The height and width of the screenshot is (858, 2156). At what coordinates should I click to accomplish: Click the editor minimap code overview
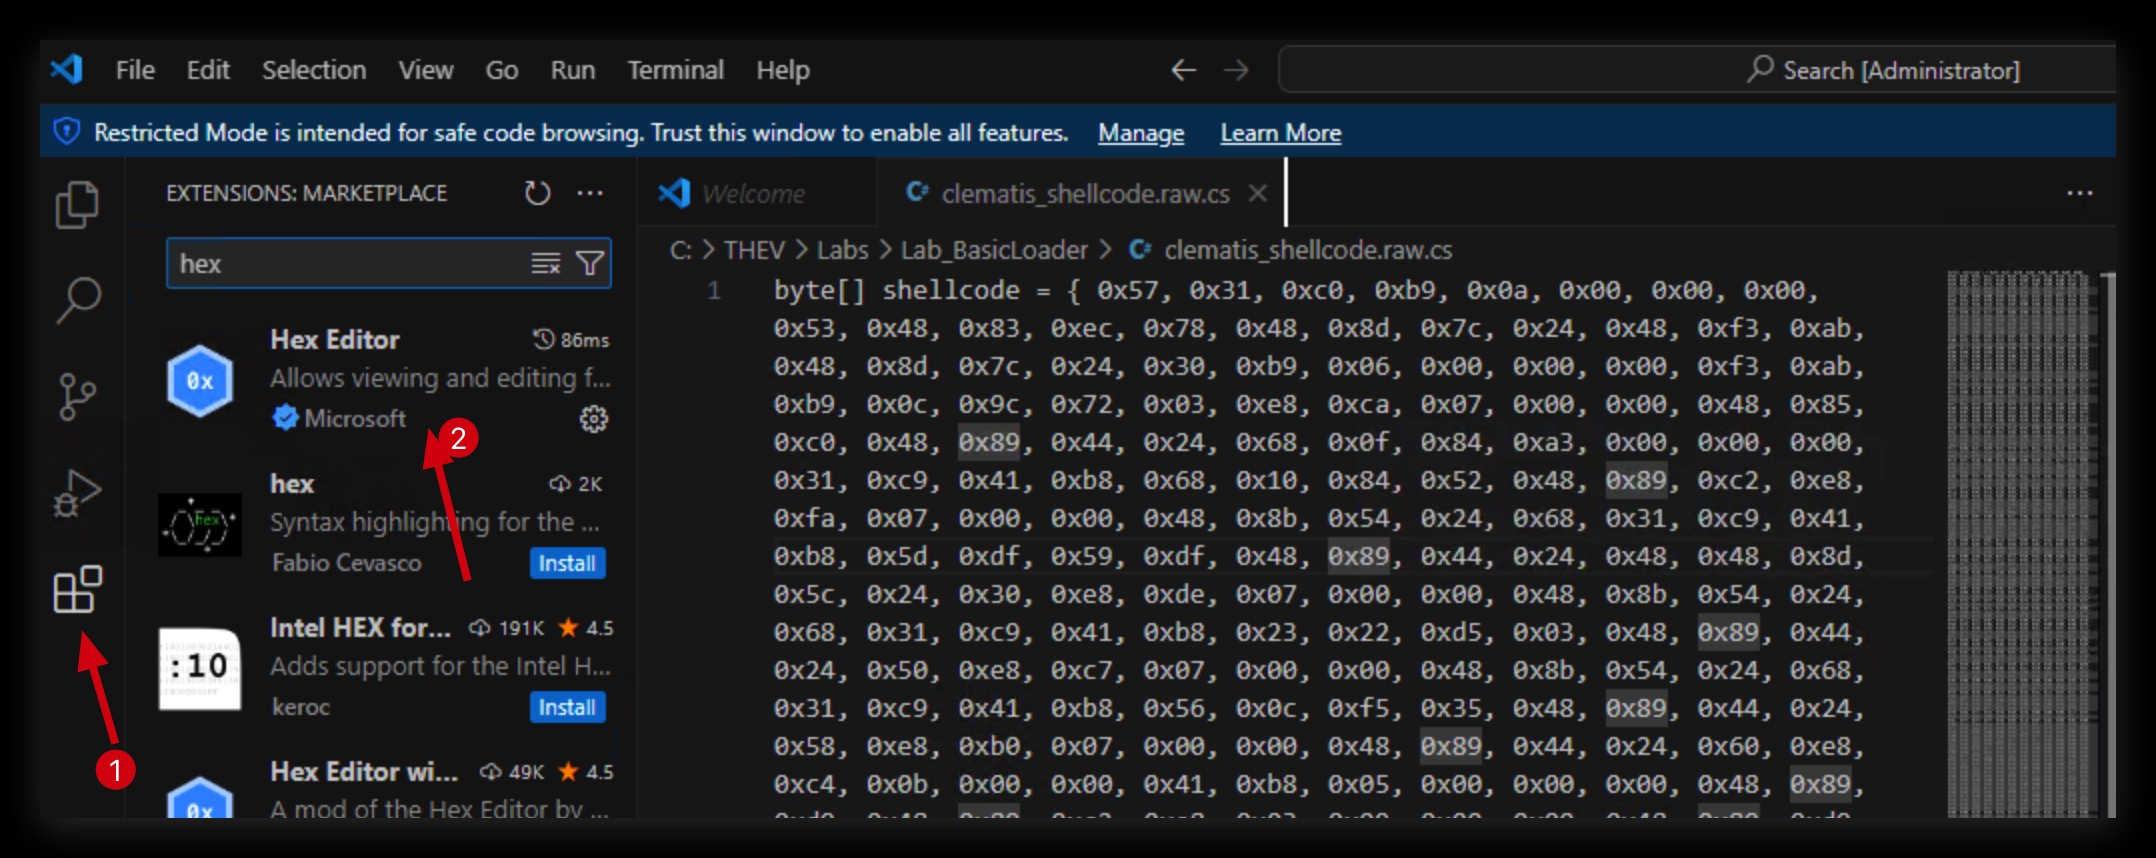(x=2022, y=543)
